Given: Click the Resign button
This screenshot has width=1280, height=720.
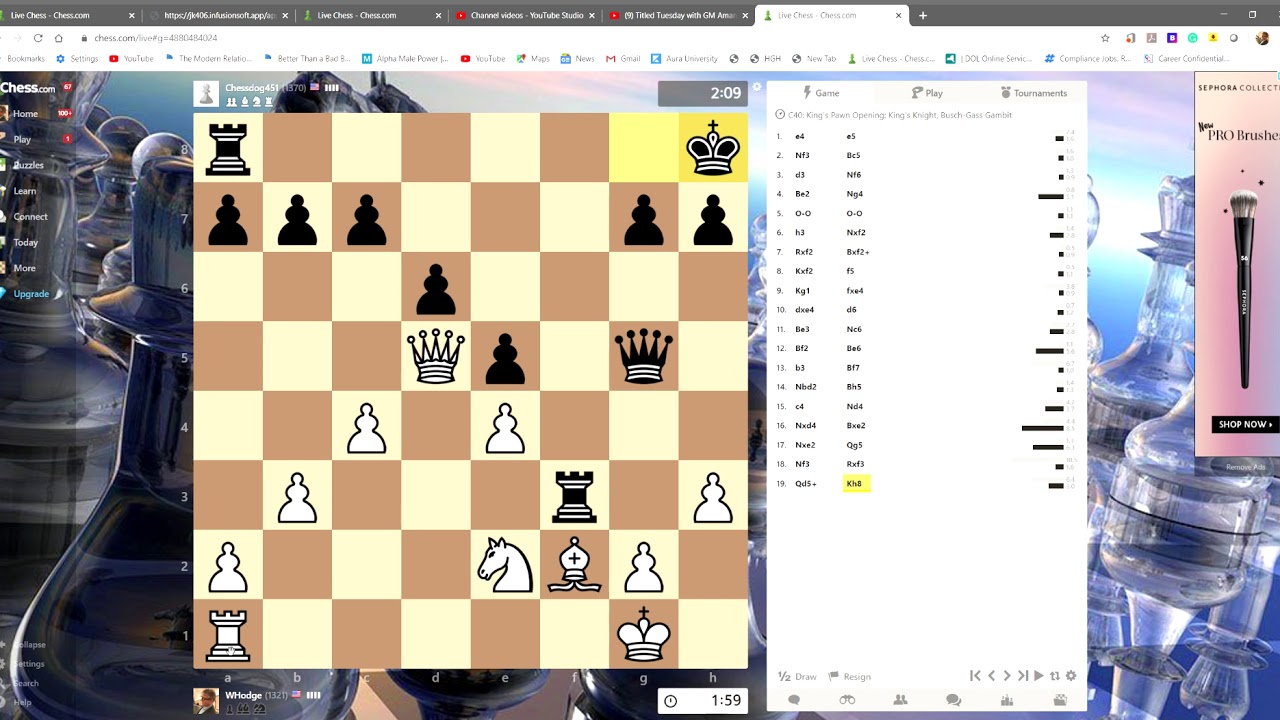Looking at the screenshot, I should tap(849, 677).
